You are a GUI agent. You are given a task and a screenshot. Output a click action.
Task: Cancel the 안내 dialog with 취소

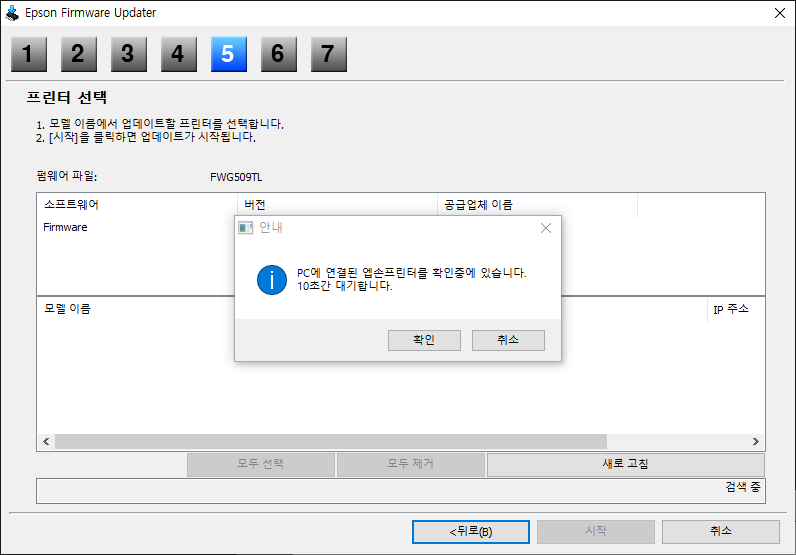pyautogui.click(x=508, y=340)
